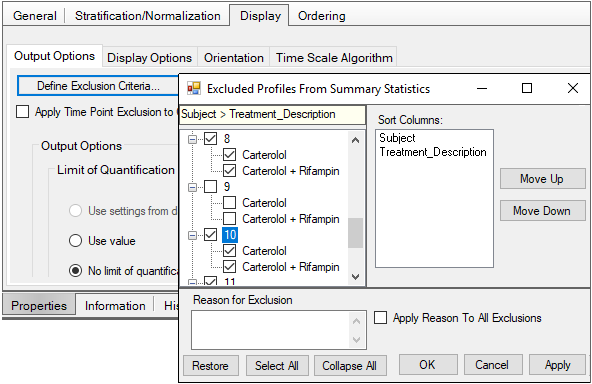Screen dimensions: 592x384
Task: Click the Excluded Profiles dialog title icon
Action: coord(194,88)
